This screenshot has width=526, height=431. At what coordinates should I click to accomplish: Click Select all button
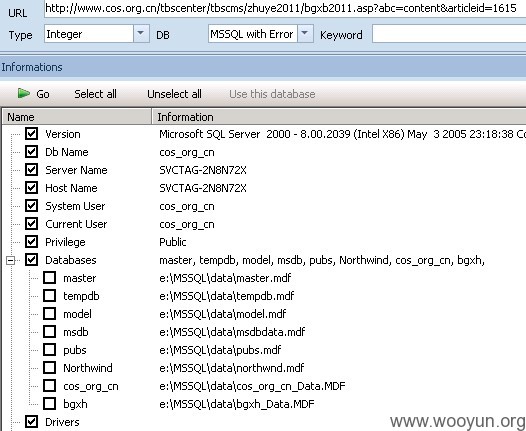click(95, 94)
